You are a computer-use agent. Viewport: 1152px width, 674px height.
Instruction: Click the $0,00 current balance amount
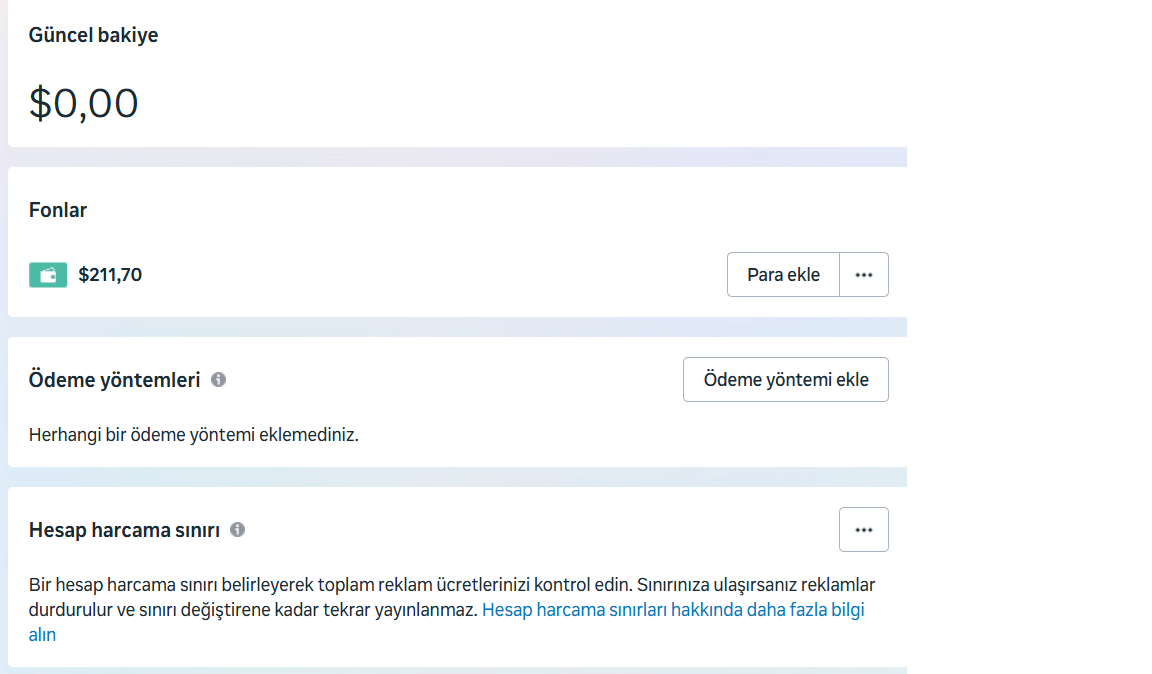coord(84,103)
